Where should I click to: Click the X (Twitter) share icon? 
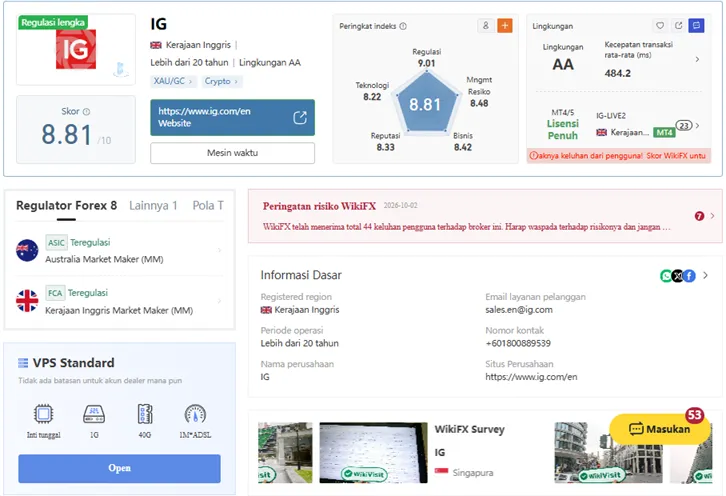pos(677,276)
